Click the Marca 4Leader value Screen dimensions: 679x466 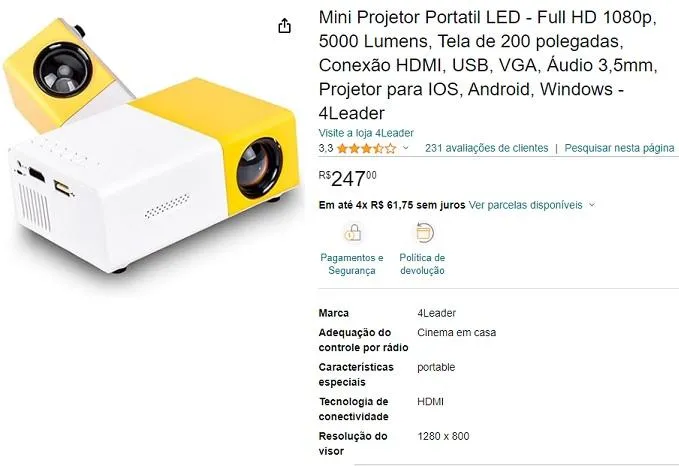click(436, 313)
